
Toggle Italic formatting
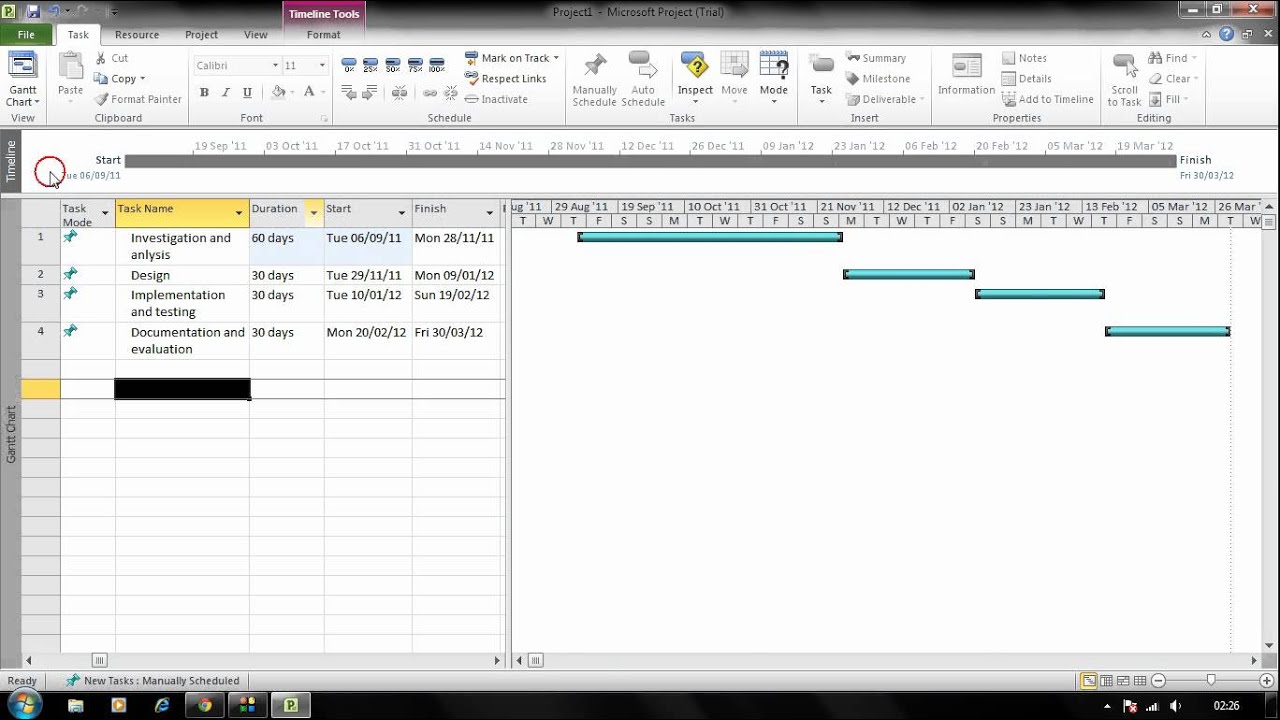tap(226, 92)
